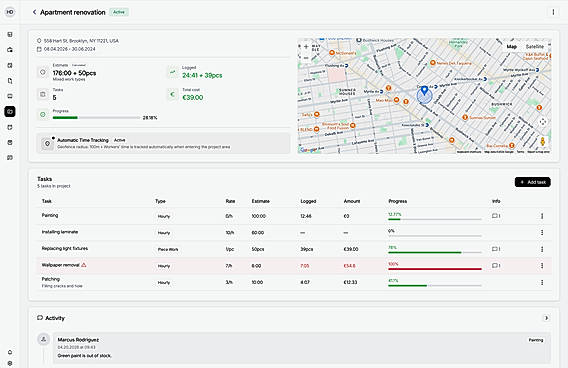Click the Add task button
This screenshot has width=568, height=368.
click(532, 182)
